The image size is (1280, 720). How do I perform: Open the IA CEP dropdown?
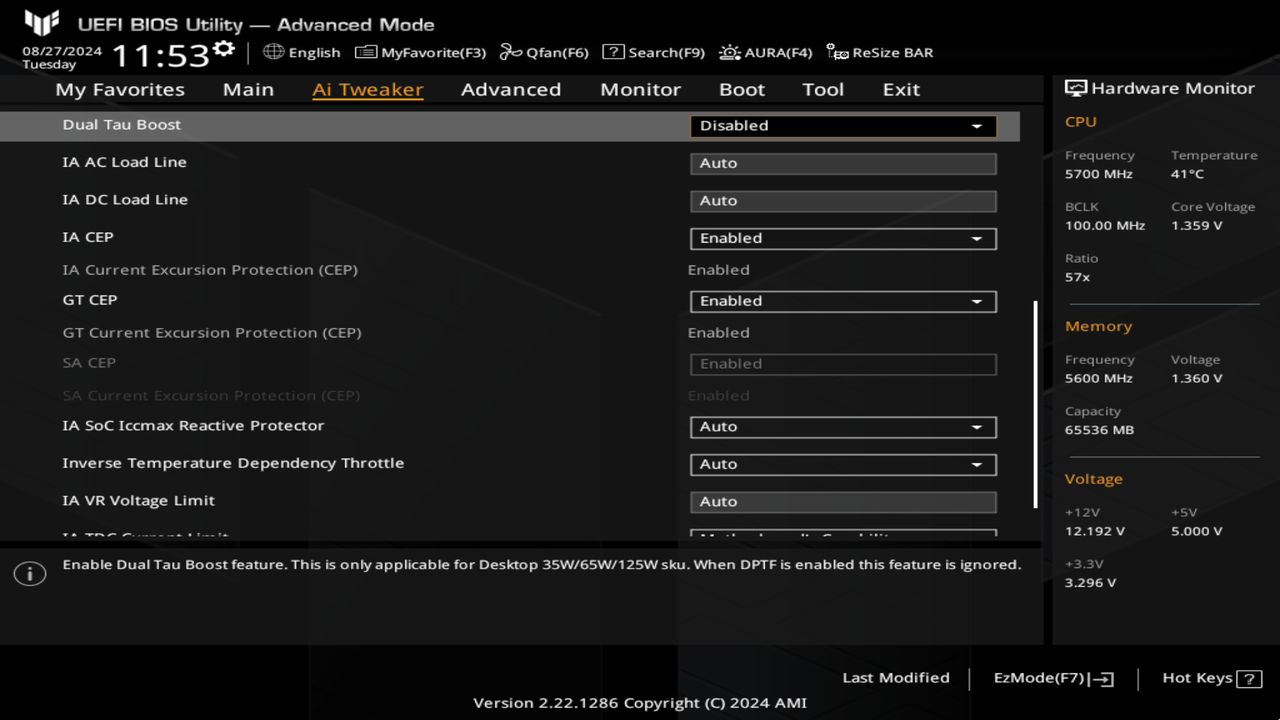tap(843, 239)
